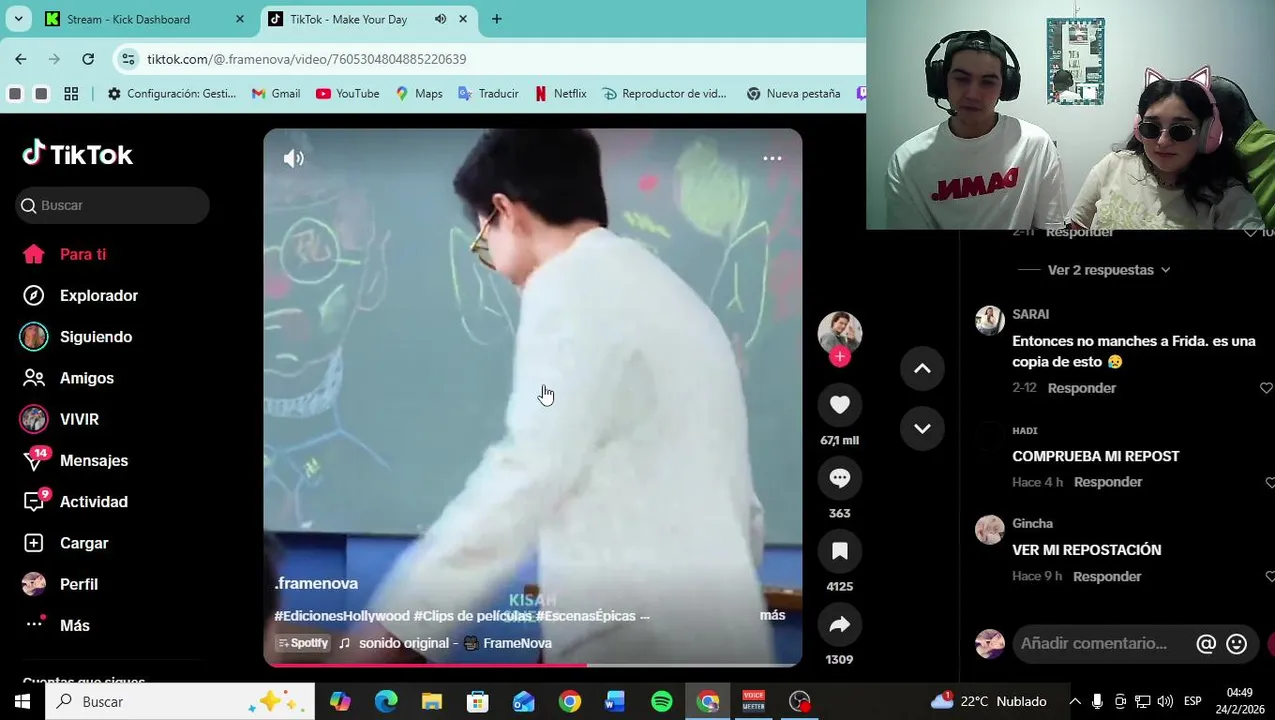Screen dimensions: 1275x720
Task: Select the TikTok - Make Your Day tab
Action: tap(349, 19)
